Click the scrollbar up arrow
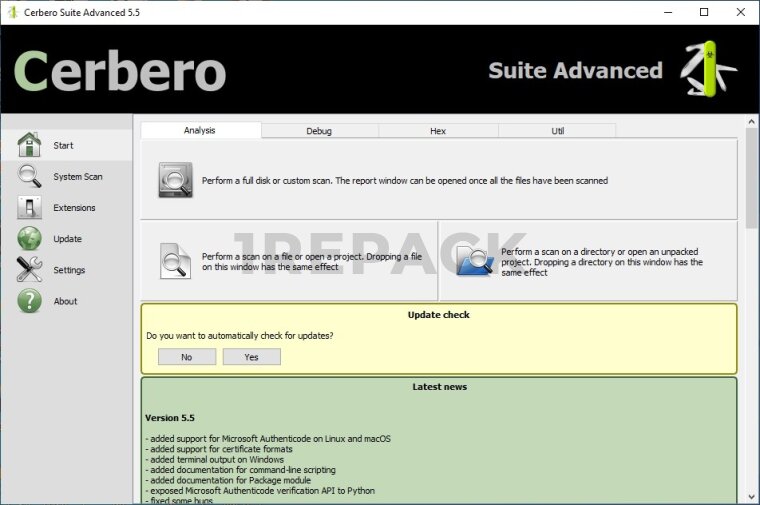 (751, 122)
